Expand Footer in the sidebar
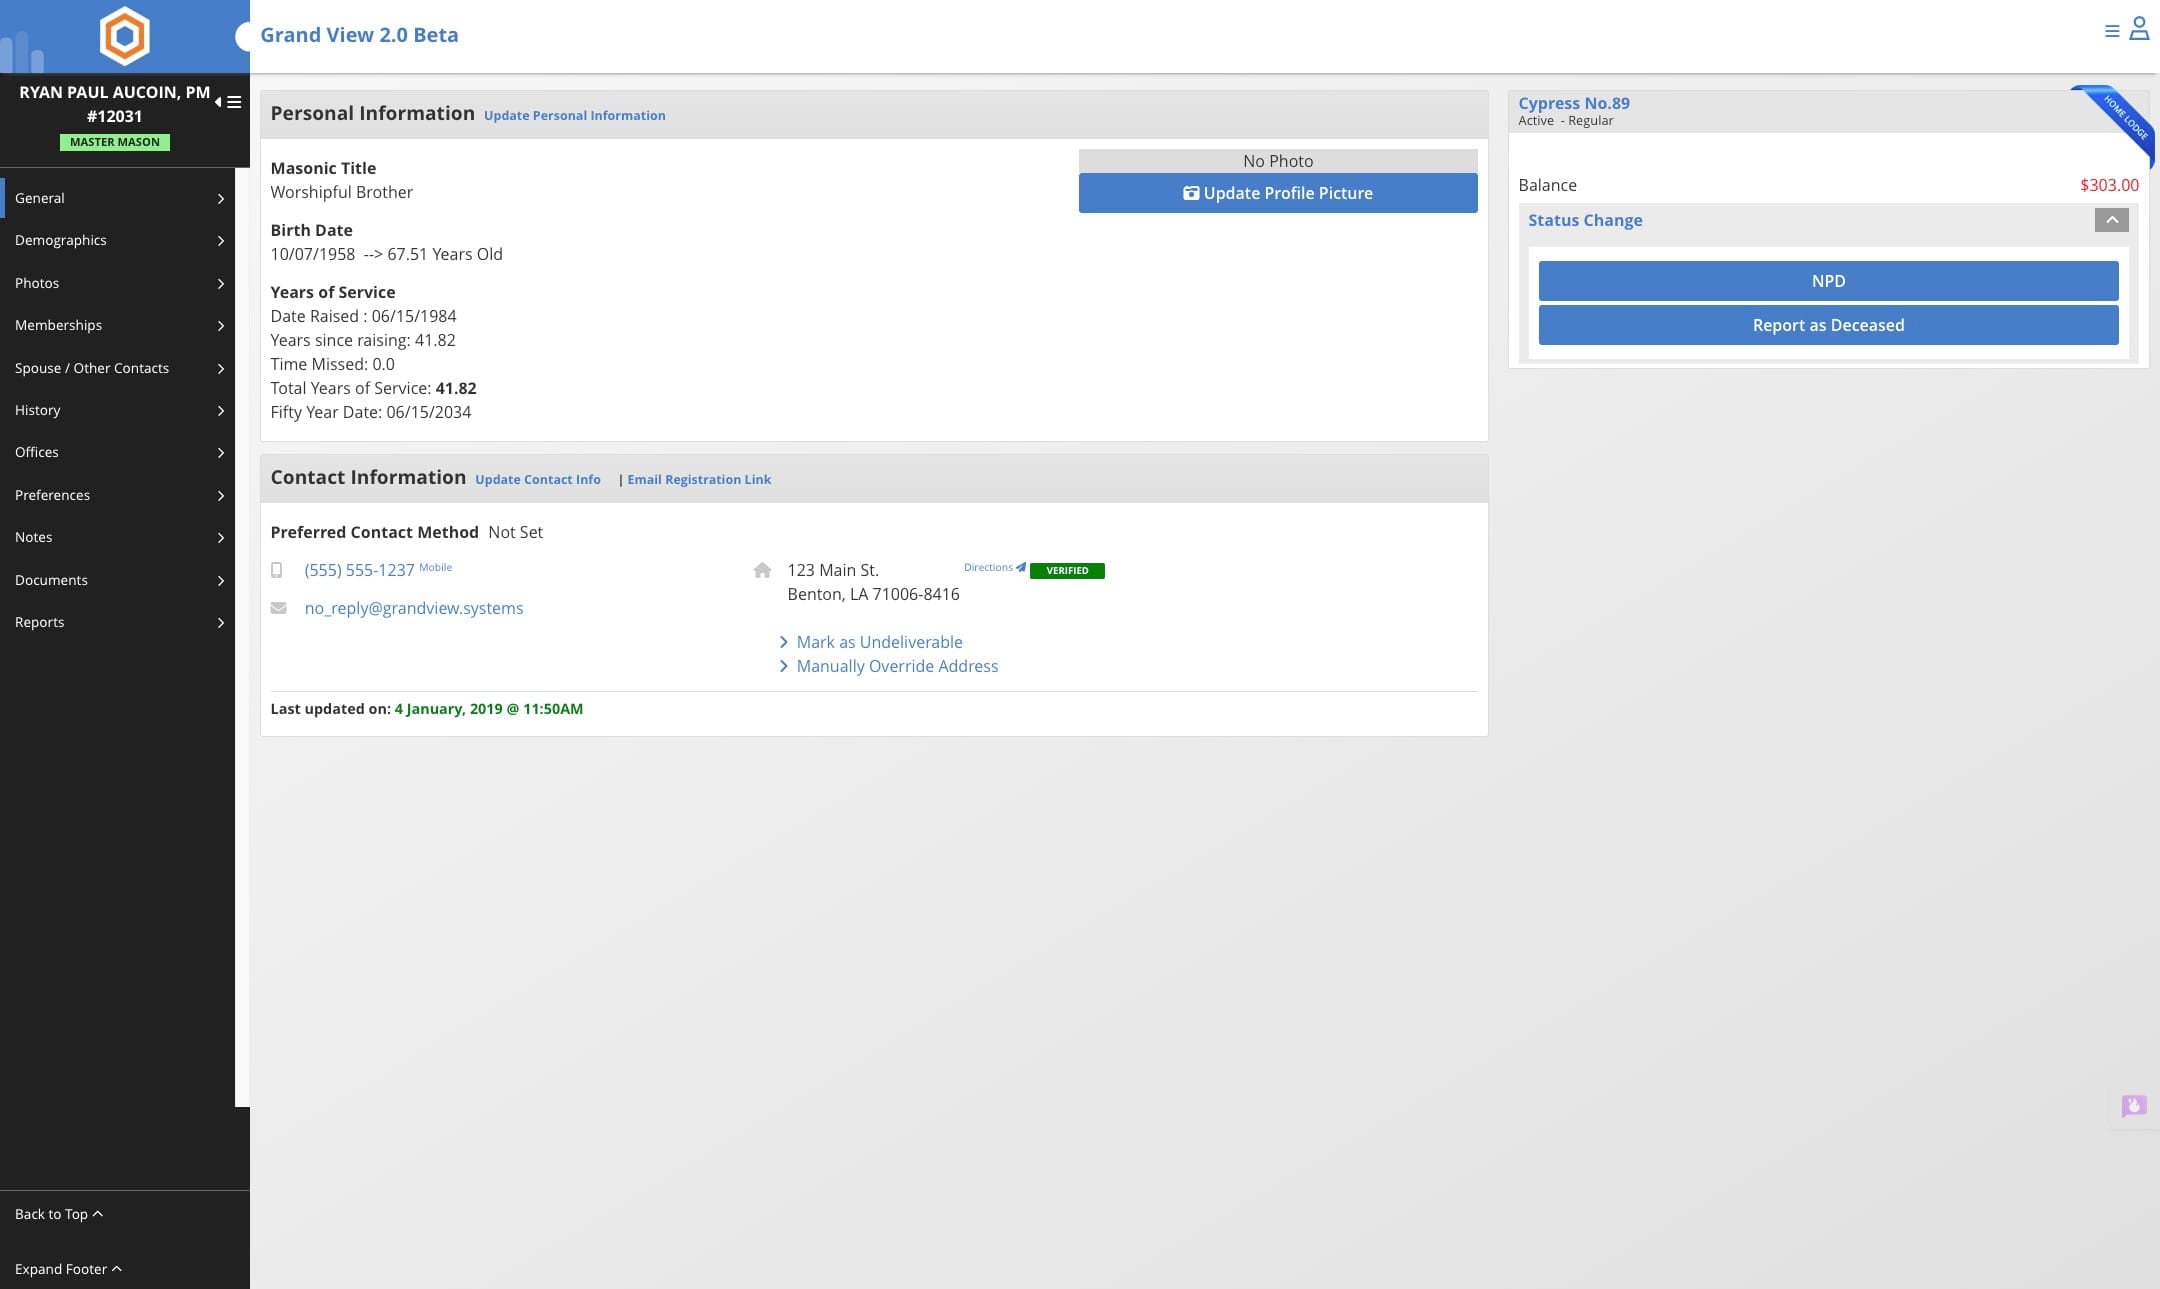2160x1289 pixels. click(x=68, y=1269)
